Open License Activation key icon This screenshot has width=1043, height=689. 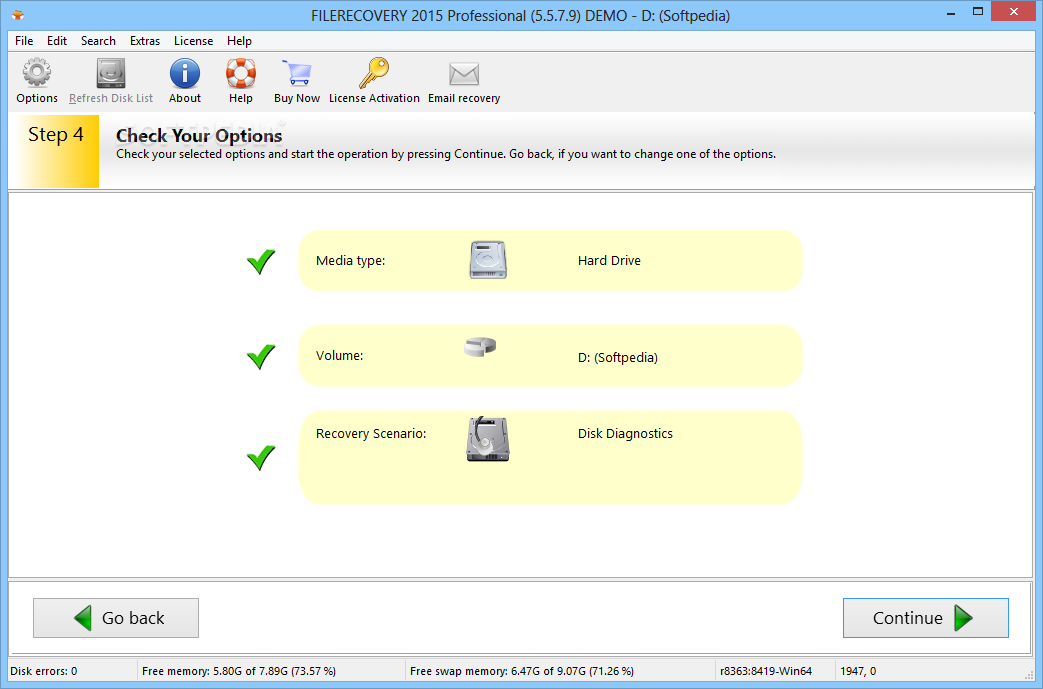(374, 73)
